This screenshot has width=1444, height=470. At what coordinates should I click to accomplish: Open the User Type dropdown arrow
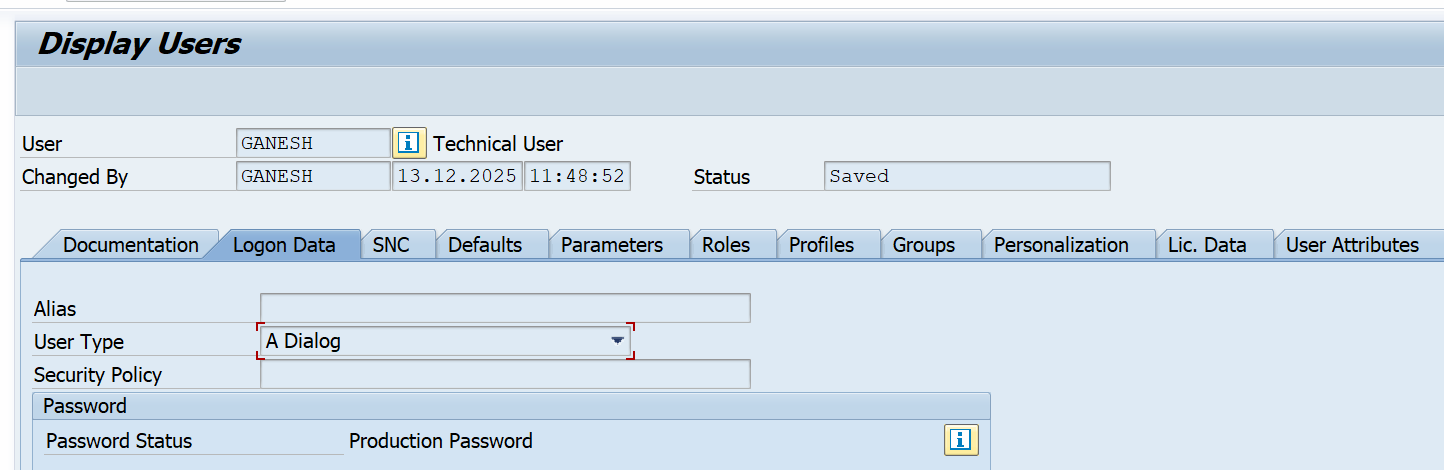tap(617, 341)
